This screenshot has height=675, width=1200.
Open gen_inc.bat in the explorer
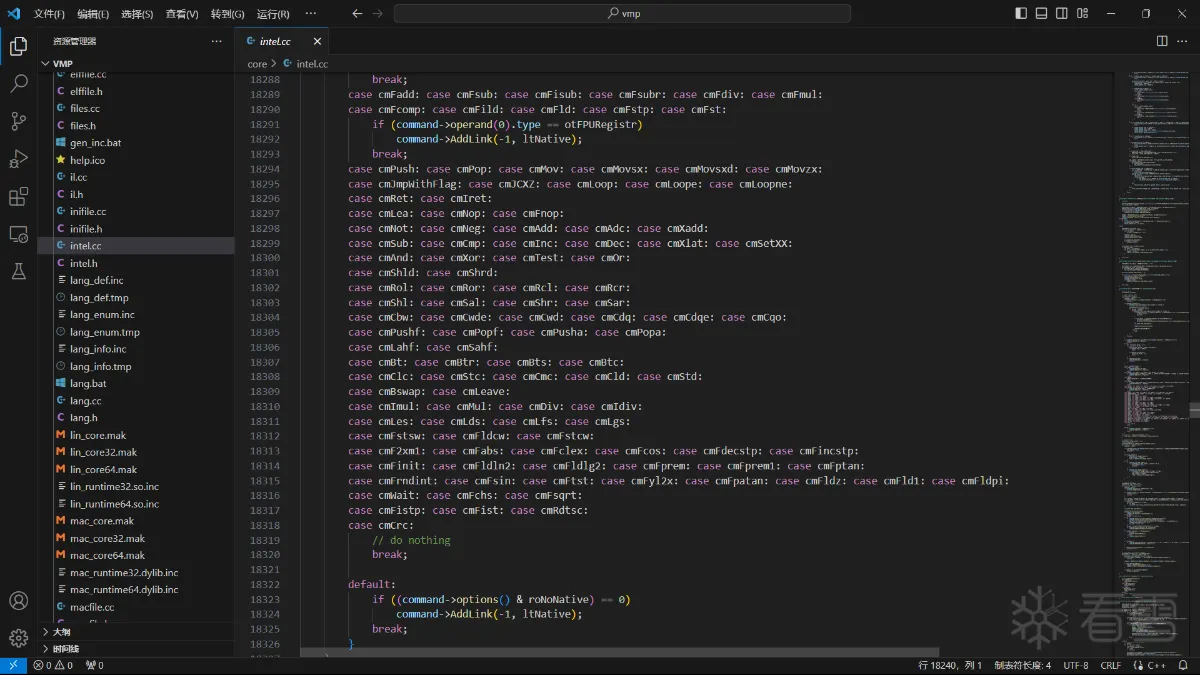[x=136, y=143]
